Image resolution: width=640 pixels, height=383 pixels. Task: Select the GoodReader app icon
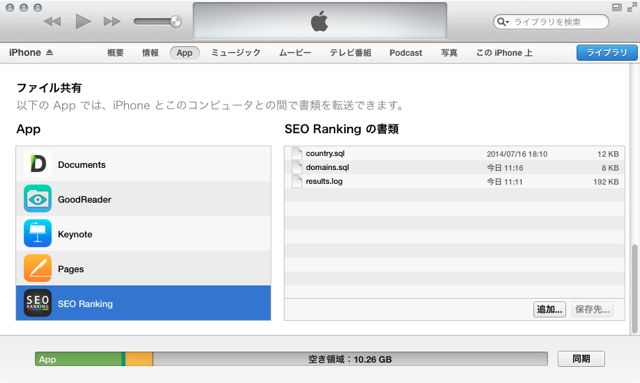[38, 198]
